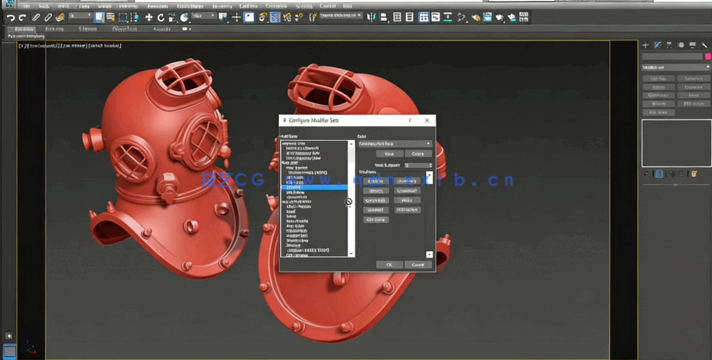Open the Rendering menu
This screenshot has width=712, height=360.
tap(222, 6)
